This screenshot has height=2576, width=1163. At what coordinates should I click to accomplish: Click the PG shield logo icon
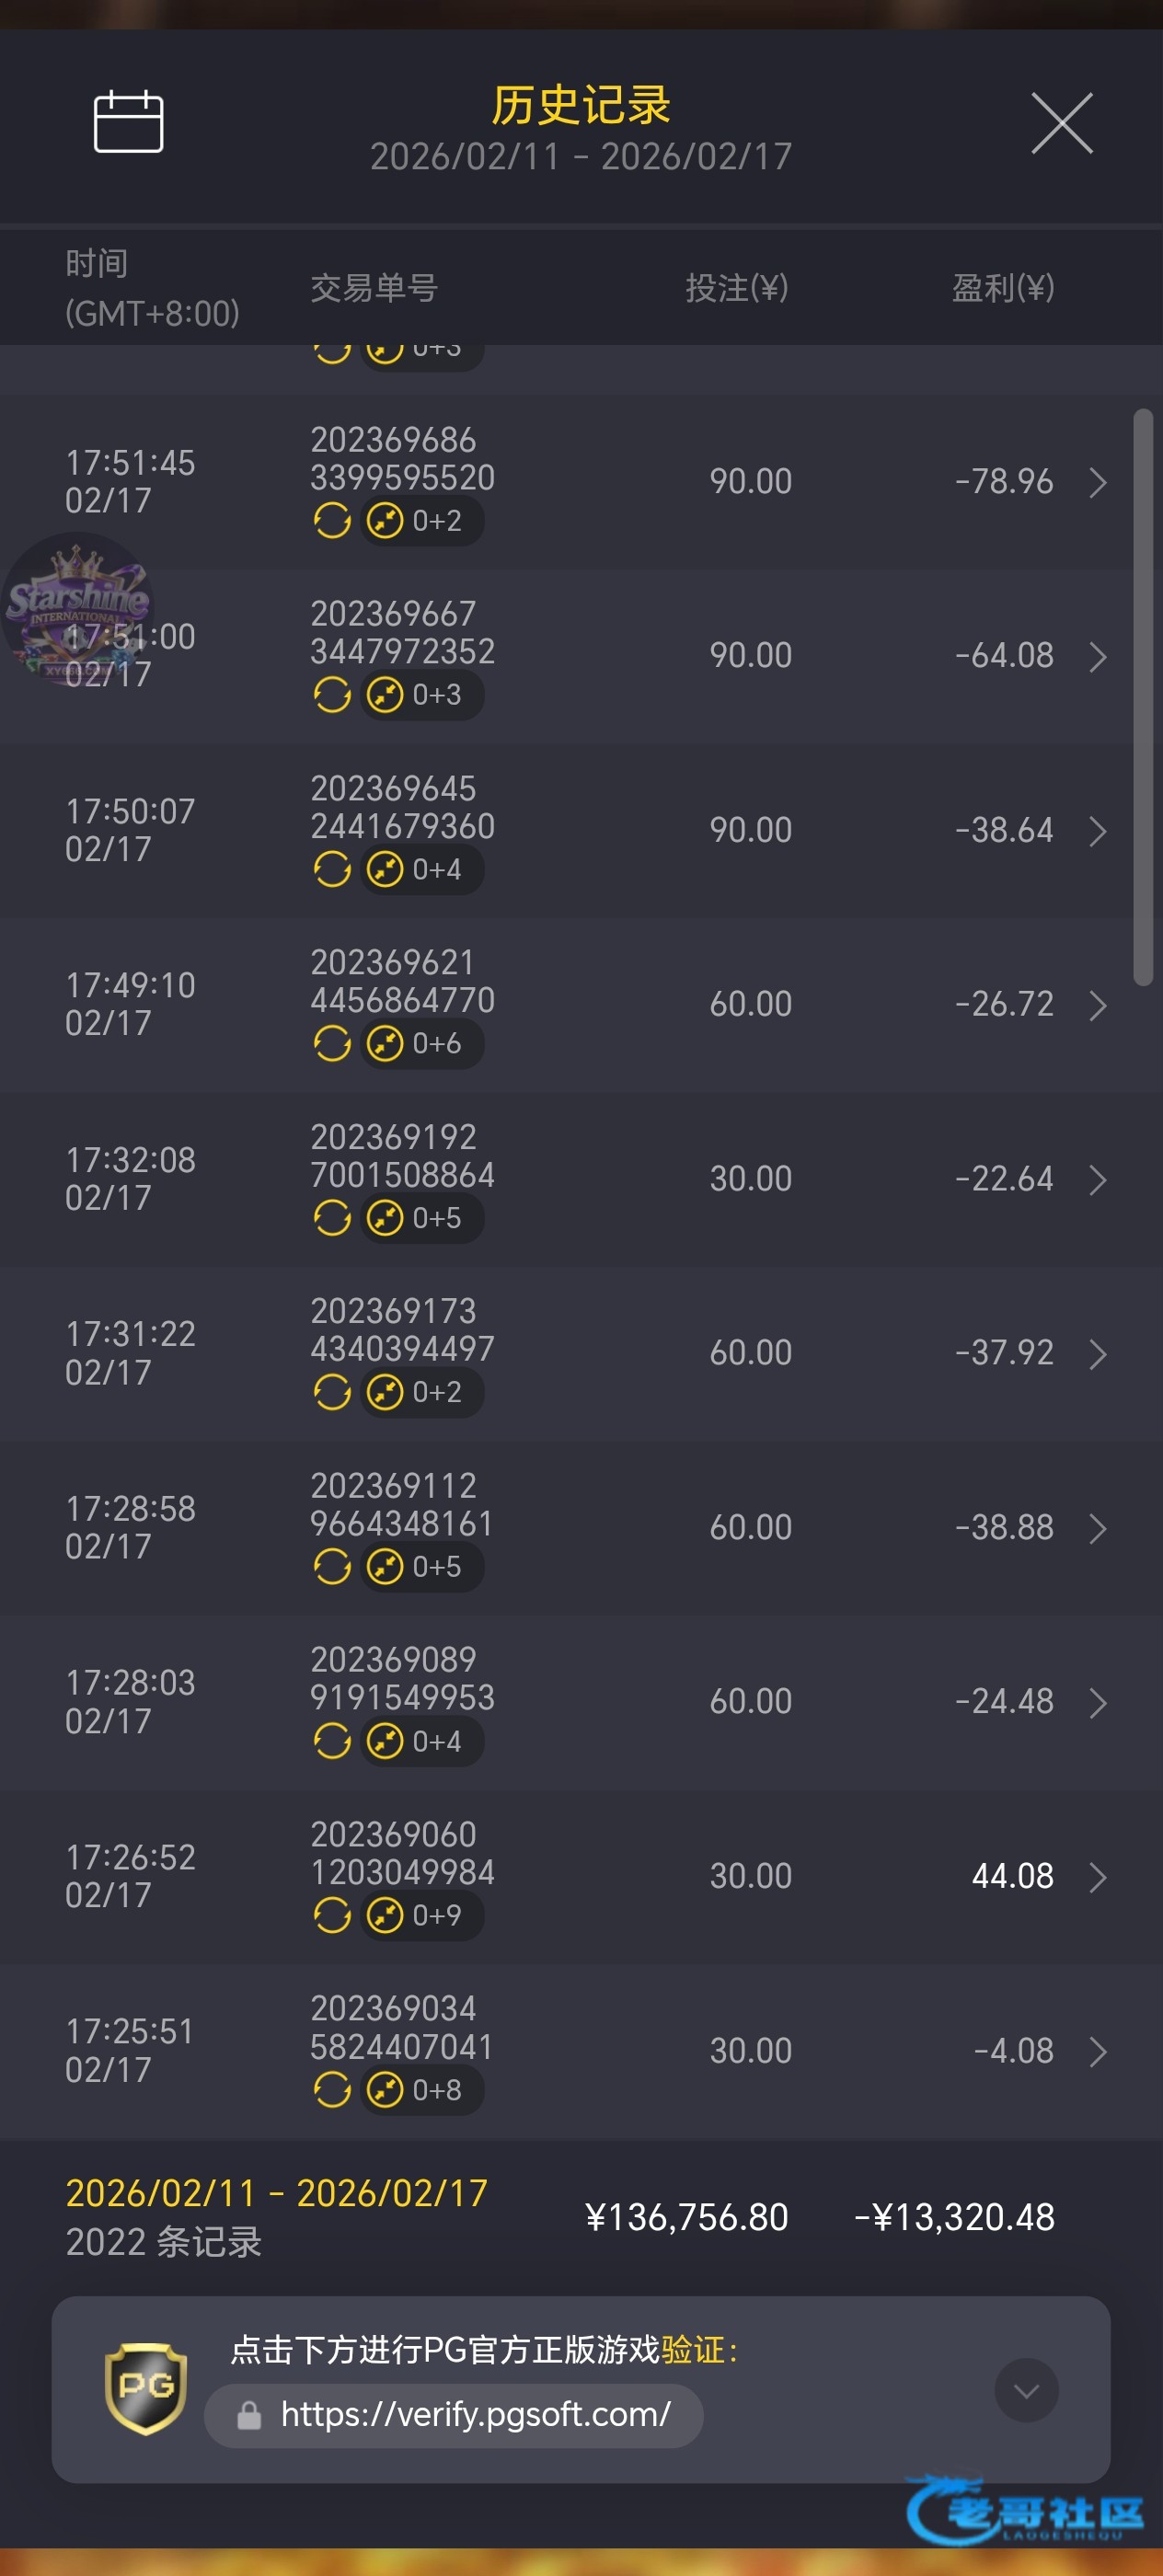(146, 2388)
